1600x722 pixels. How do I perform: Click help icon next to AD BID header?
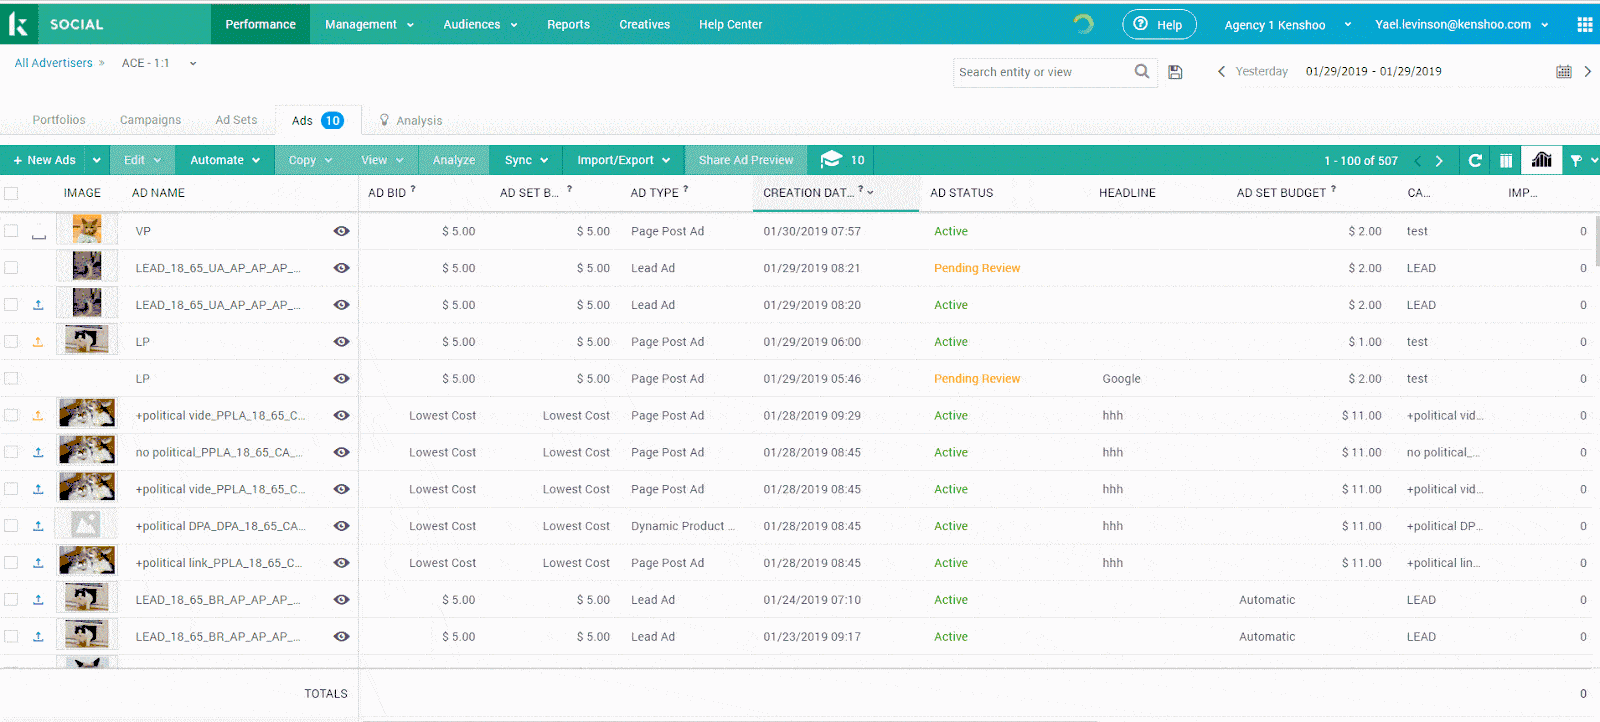(x=413, y=188)
